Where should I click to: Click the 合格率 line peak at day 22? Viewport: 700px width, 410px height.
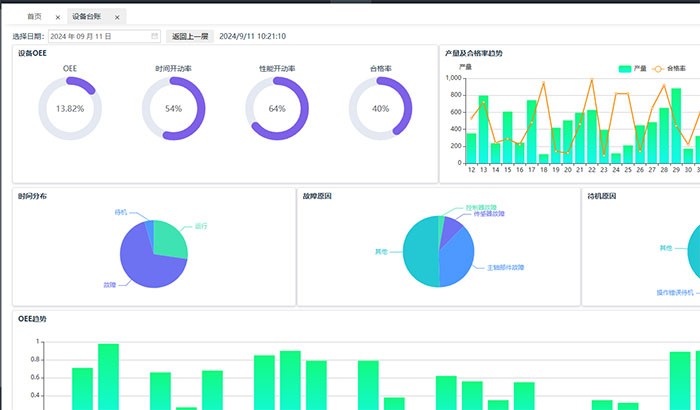[592, 79]
